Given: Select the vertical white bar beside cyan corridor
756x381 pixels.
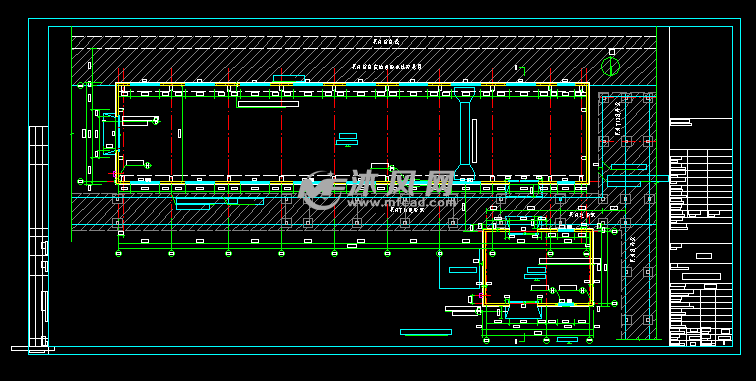Looking at the screenshot, I should (x=474, y=141).
